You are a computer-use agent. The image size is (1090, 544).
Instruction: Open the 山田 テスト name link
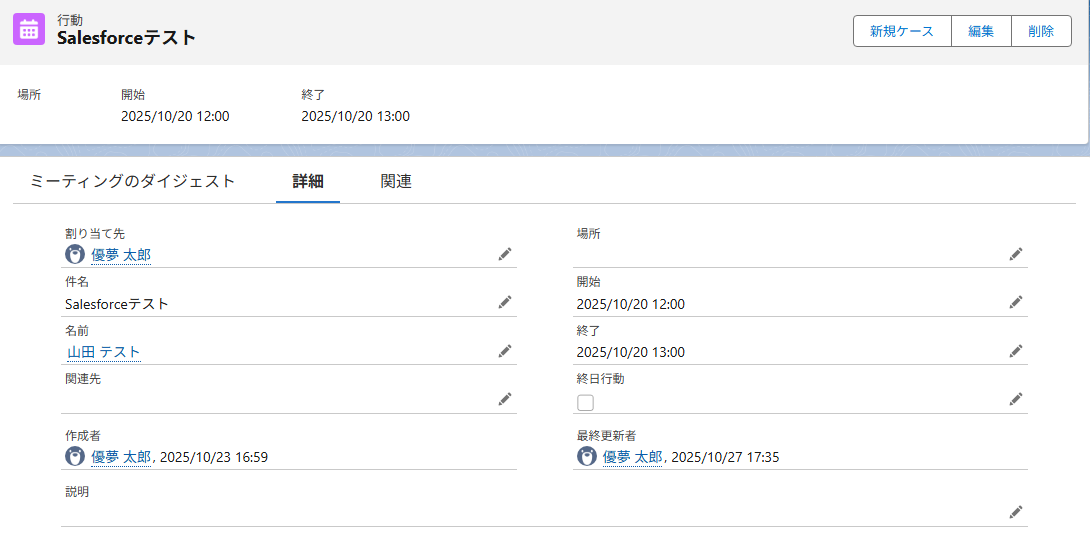[104, 352]
